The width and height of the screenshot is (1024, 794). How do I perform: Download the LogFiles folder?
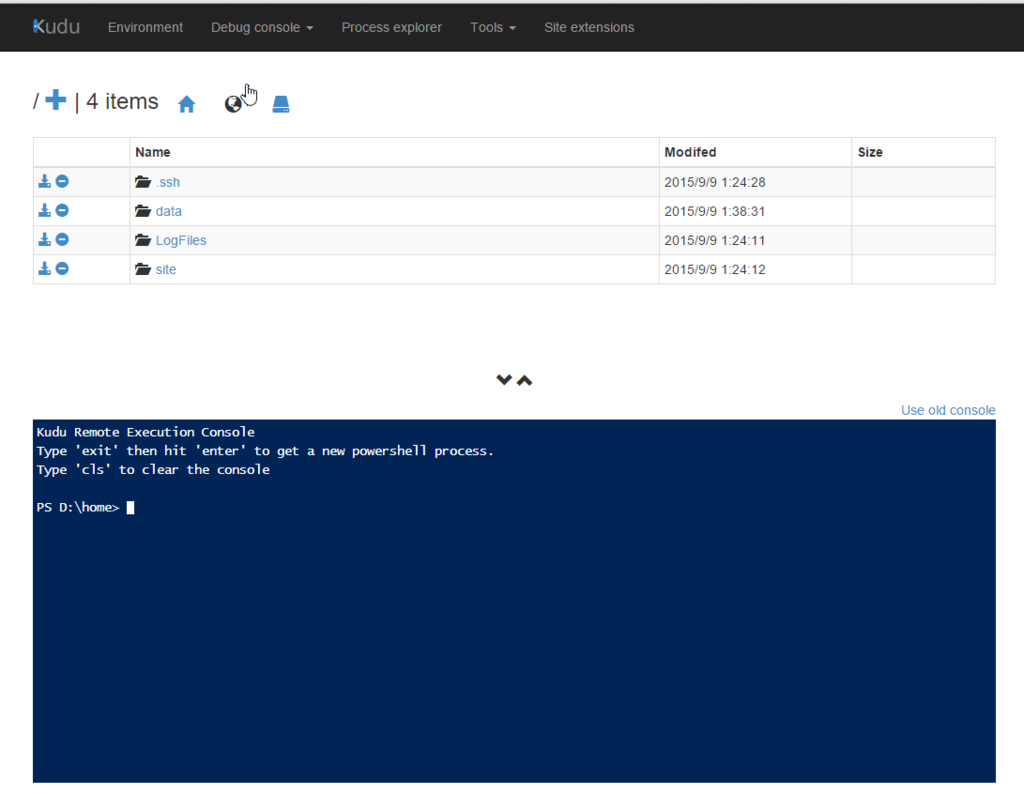click(x=44, y=239)
